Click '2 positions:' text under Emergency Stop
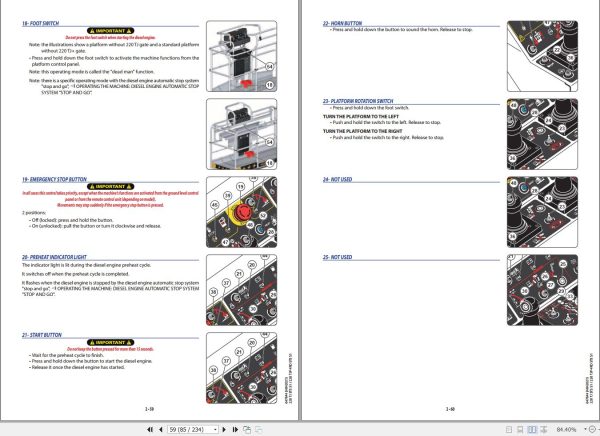600x436 pixels. [34, 212]
